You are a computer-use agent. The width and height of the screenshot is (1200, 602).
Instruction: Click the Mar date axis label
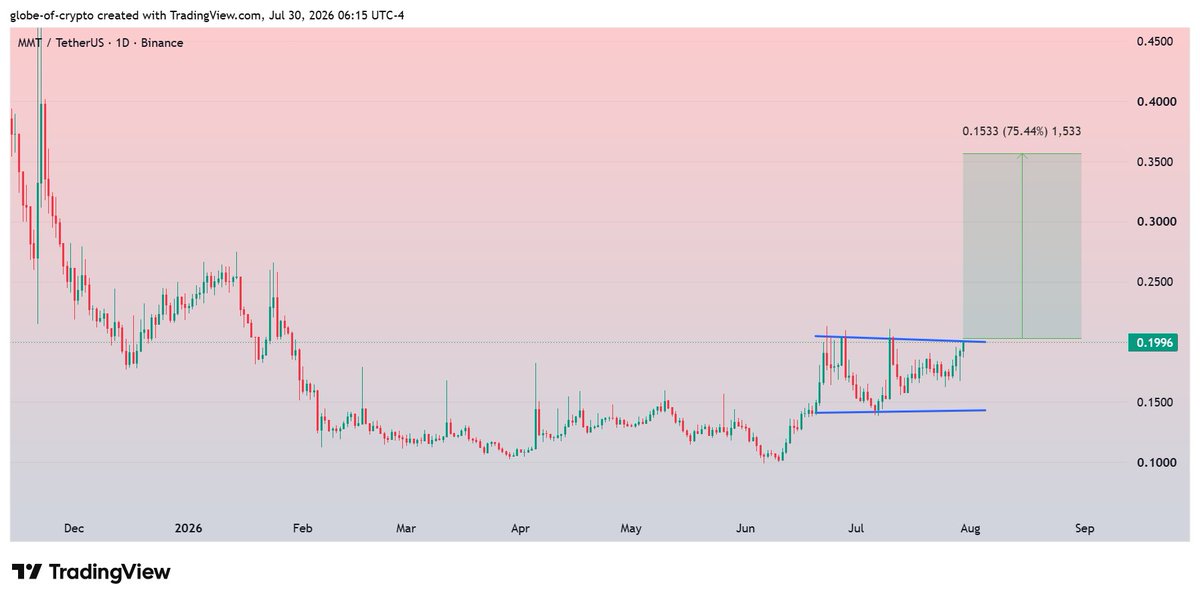pos(406,527)
